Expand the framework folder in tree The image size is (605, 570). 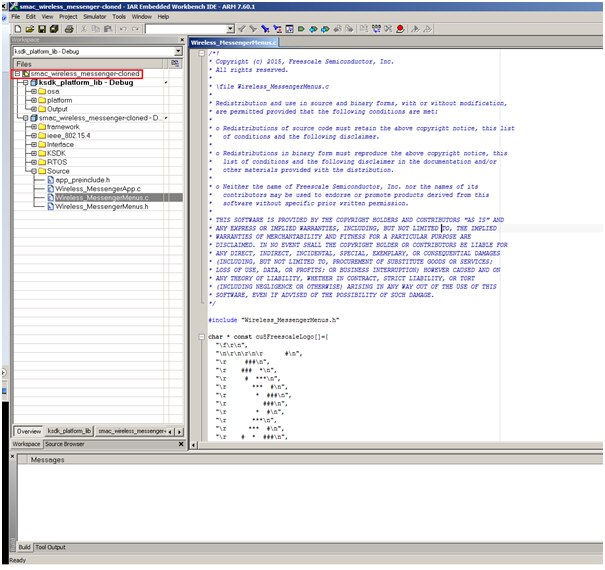click(x=33, y=127)
